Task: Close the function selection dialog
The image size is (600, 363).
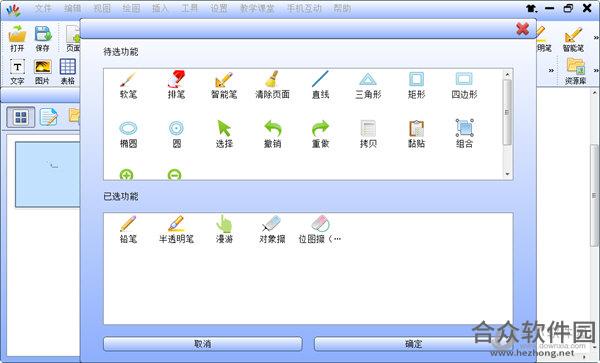Action: pos(522,29)
